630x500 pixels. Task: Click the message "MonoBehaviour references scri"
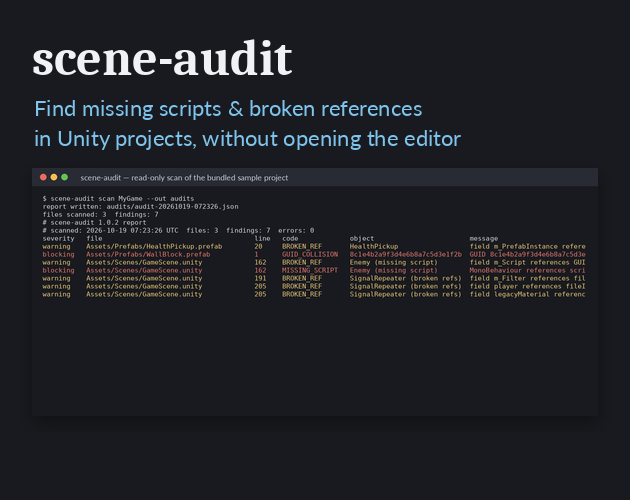point(528,270)
